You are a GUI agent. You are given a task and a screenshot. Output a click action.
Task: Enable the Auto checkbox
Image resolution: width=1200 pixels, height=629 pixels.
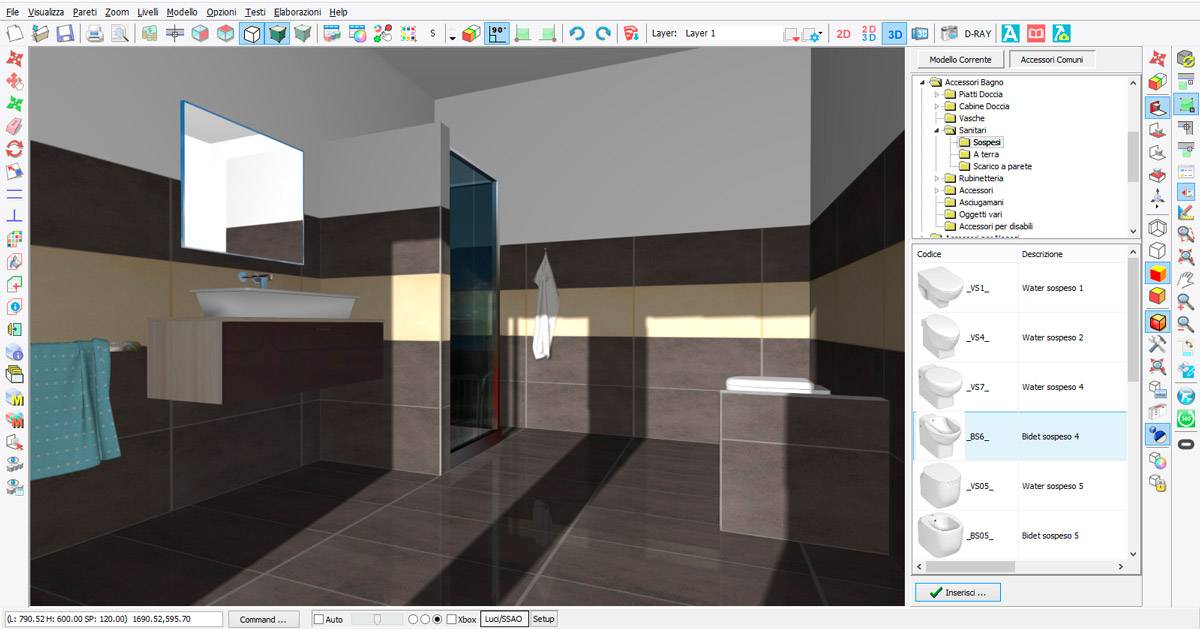coord(319,619)
